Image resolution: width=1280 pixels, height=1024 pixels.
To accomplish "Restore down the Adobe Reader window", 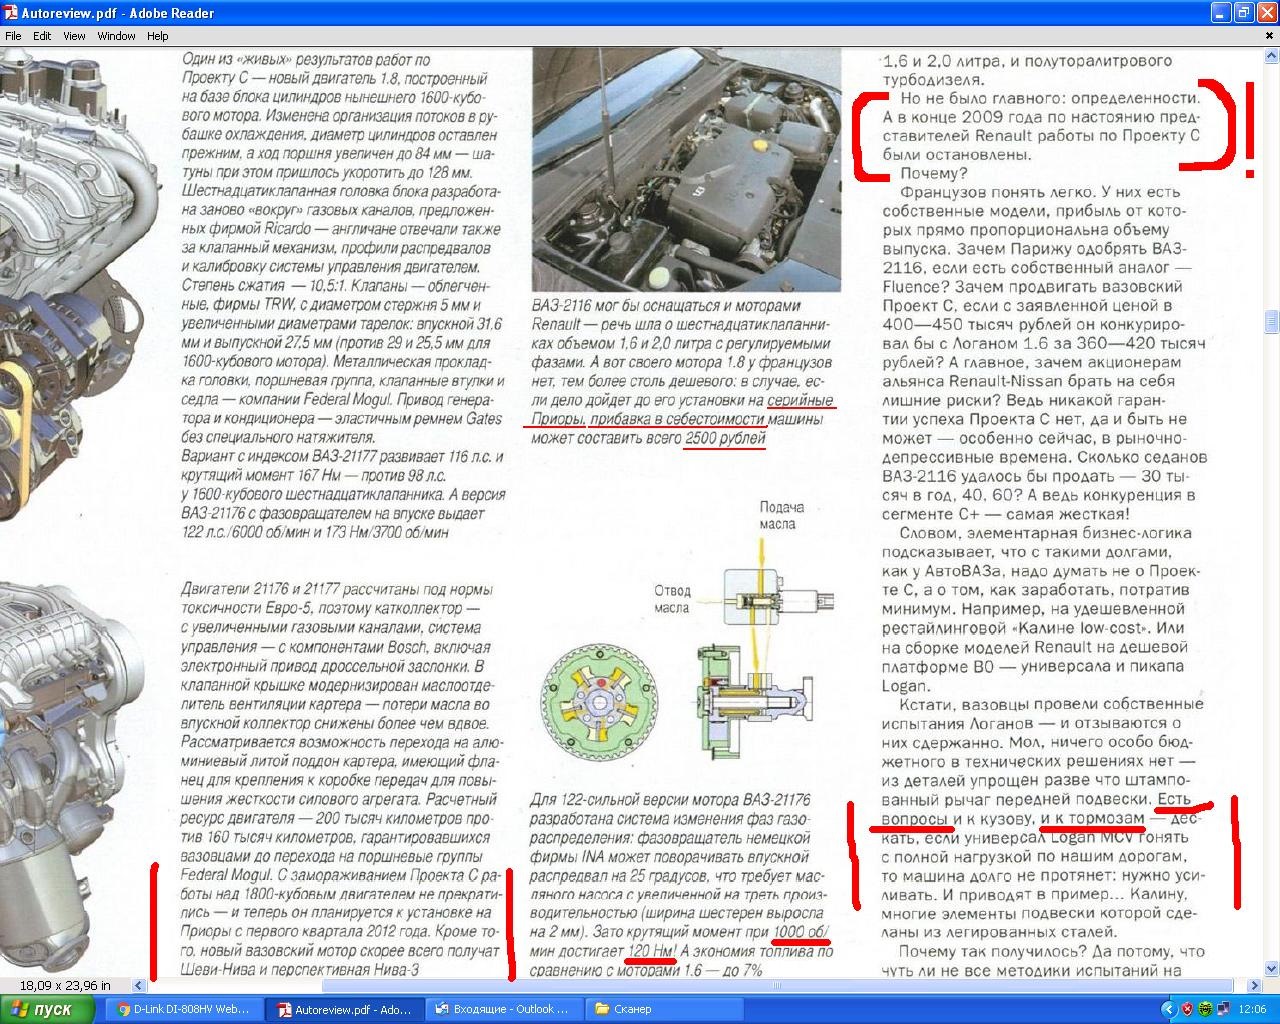I will (1243, 13).
